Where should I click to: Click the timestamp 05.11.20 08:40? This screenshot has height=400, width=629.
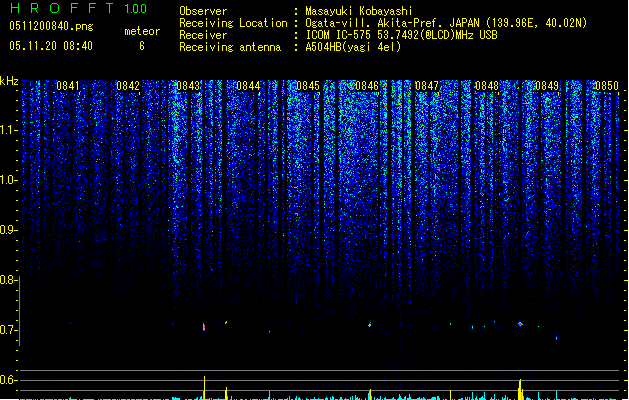pos(51,46)
